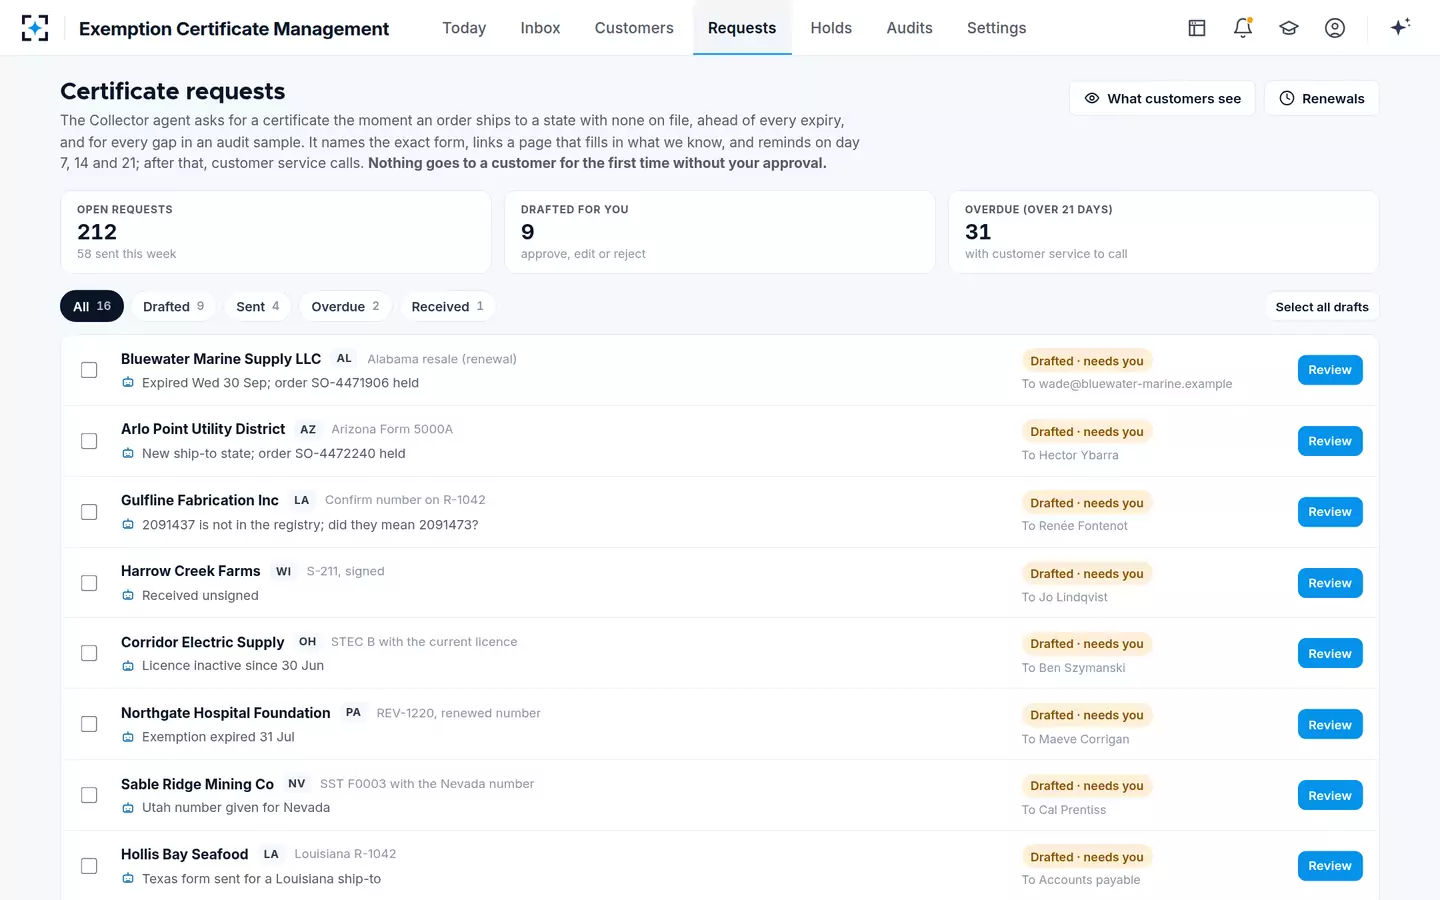Image resolution: width=1440 pixels, height=900 pixels.
Task: Click the Open Requests 212 card
Action: click(276, 232)
